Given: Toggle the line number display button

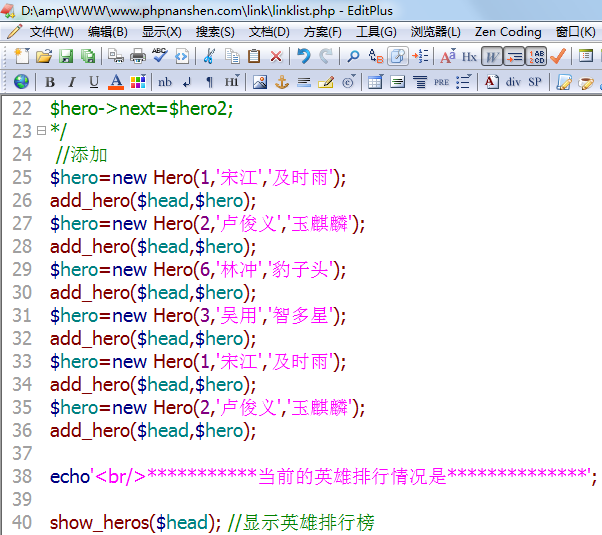Looking at the screenshot, I should pos(536,56).
